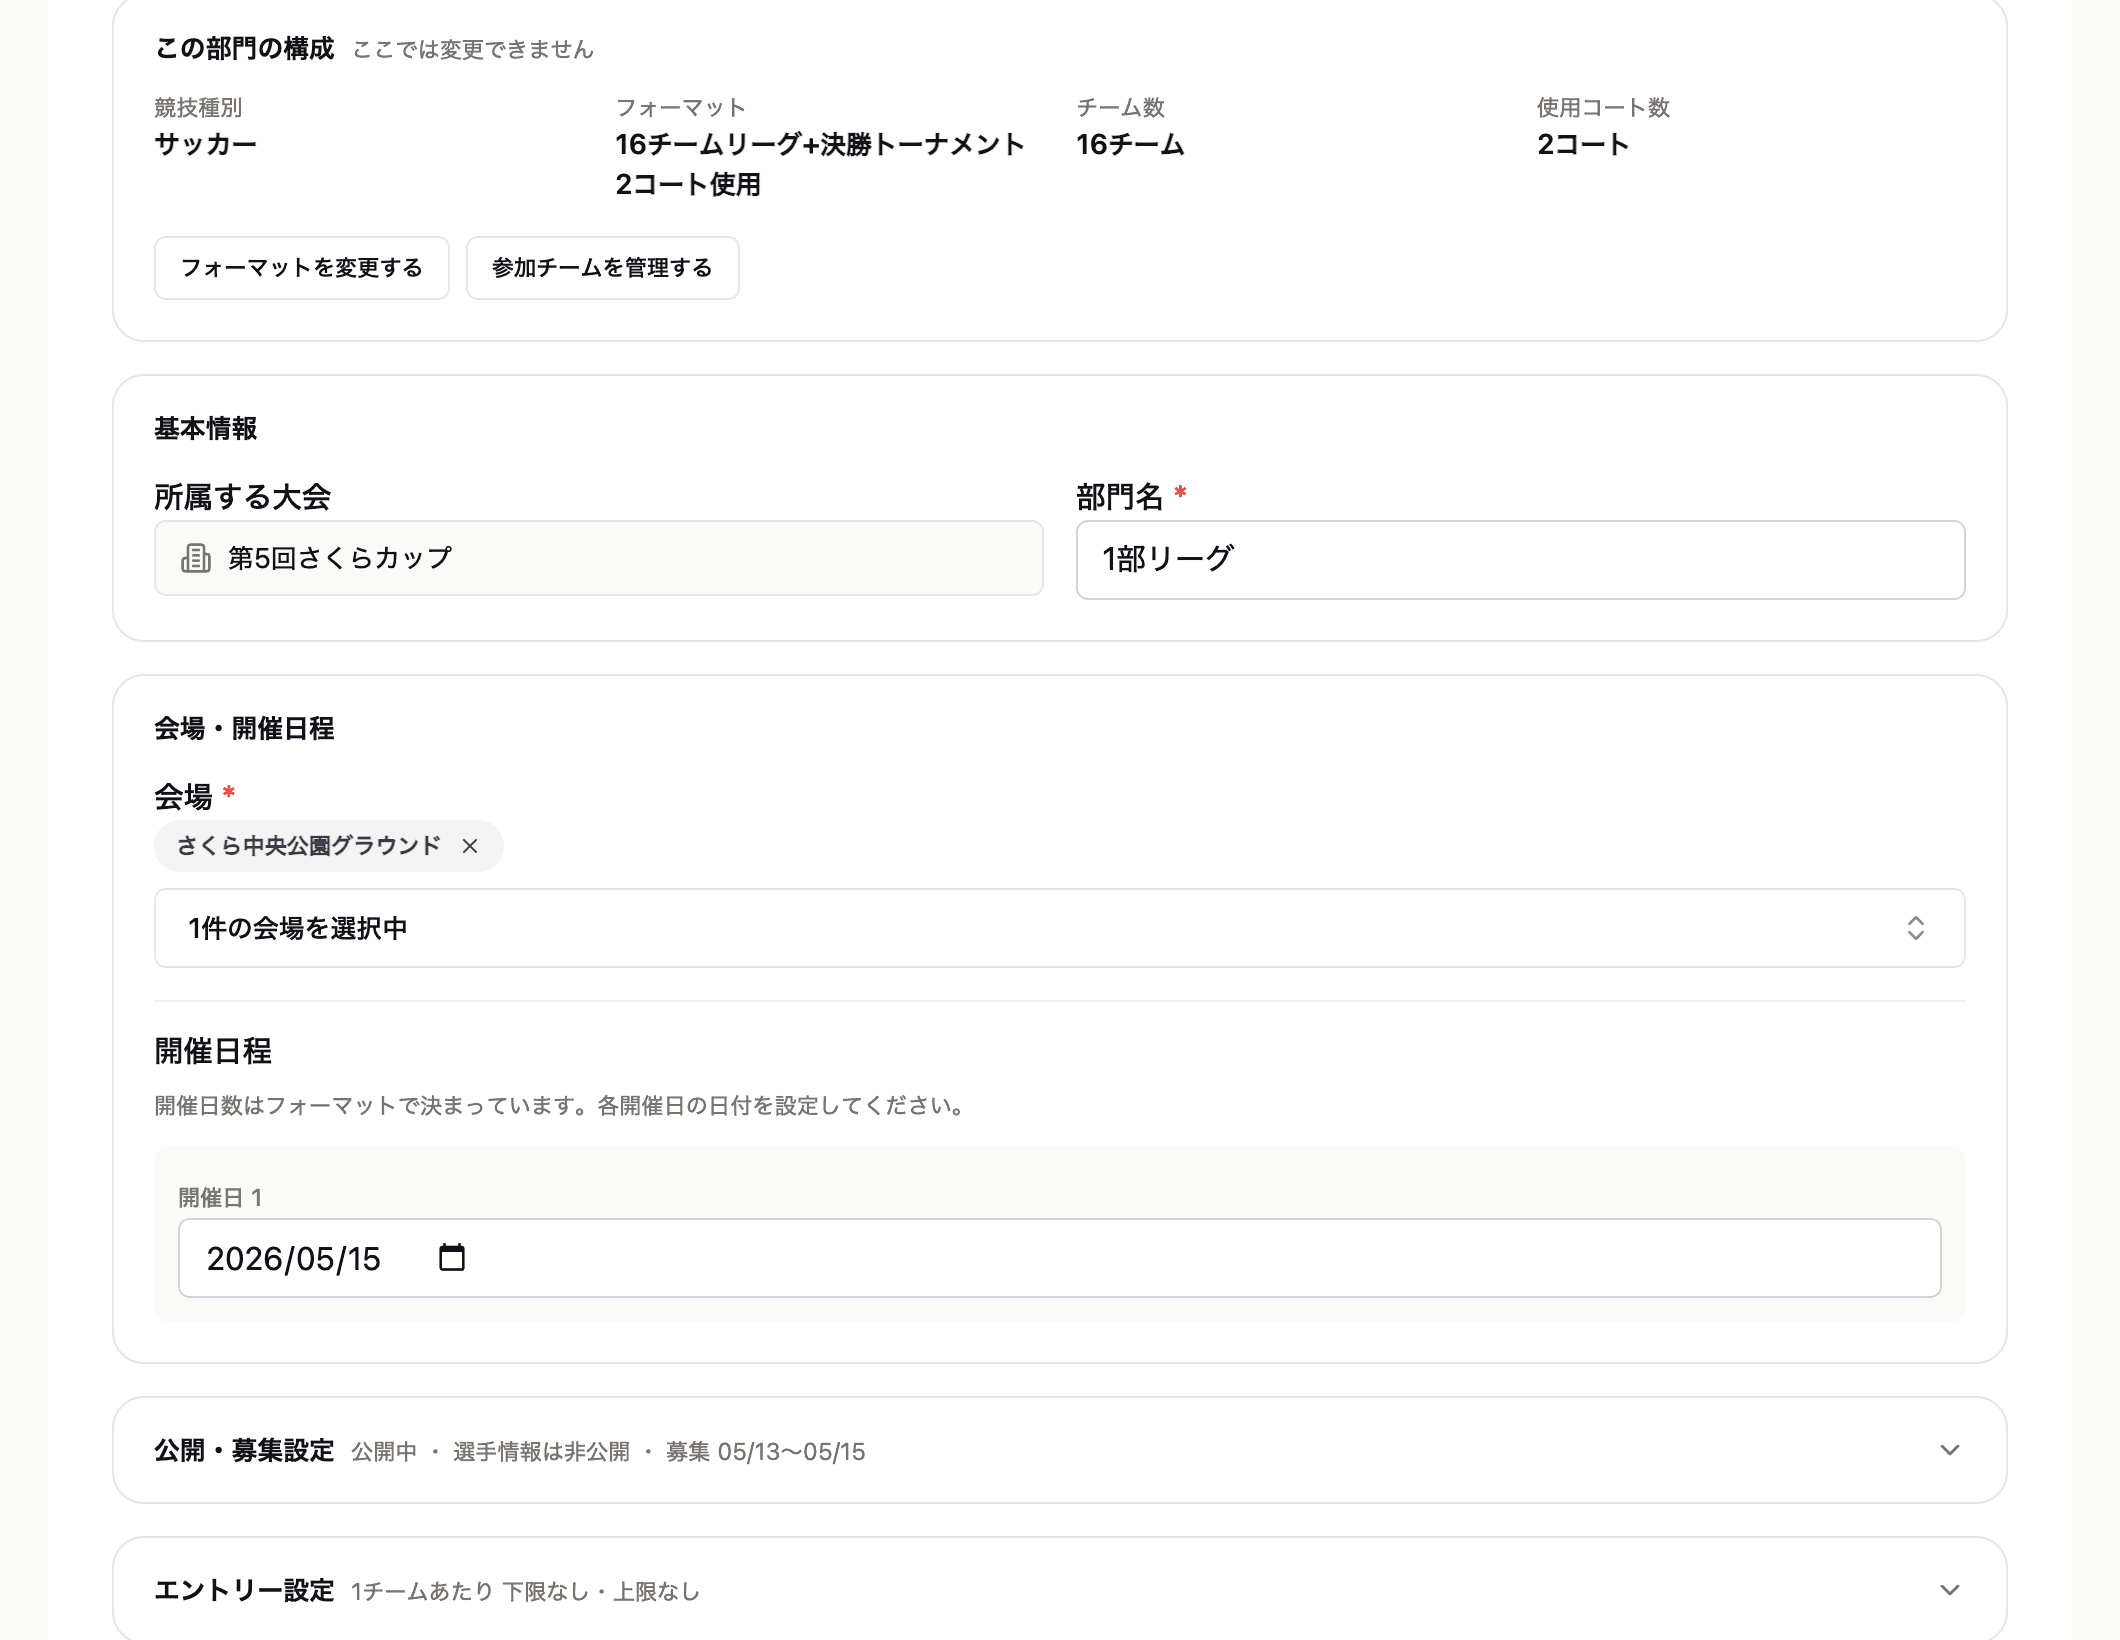This screenshot has width=2120, height=1640.
Task: Edit the 部門名 field with 1部リーグ
Action: click(1520, 560)
